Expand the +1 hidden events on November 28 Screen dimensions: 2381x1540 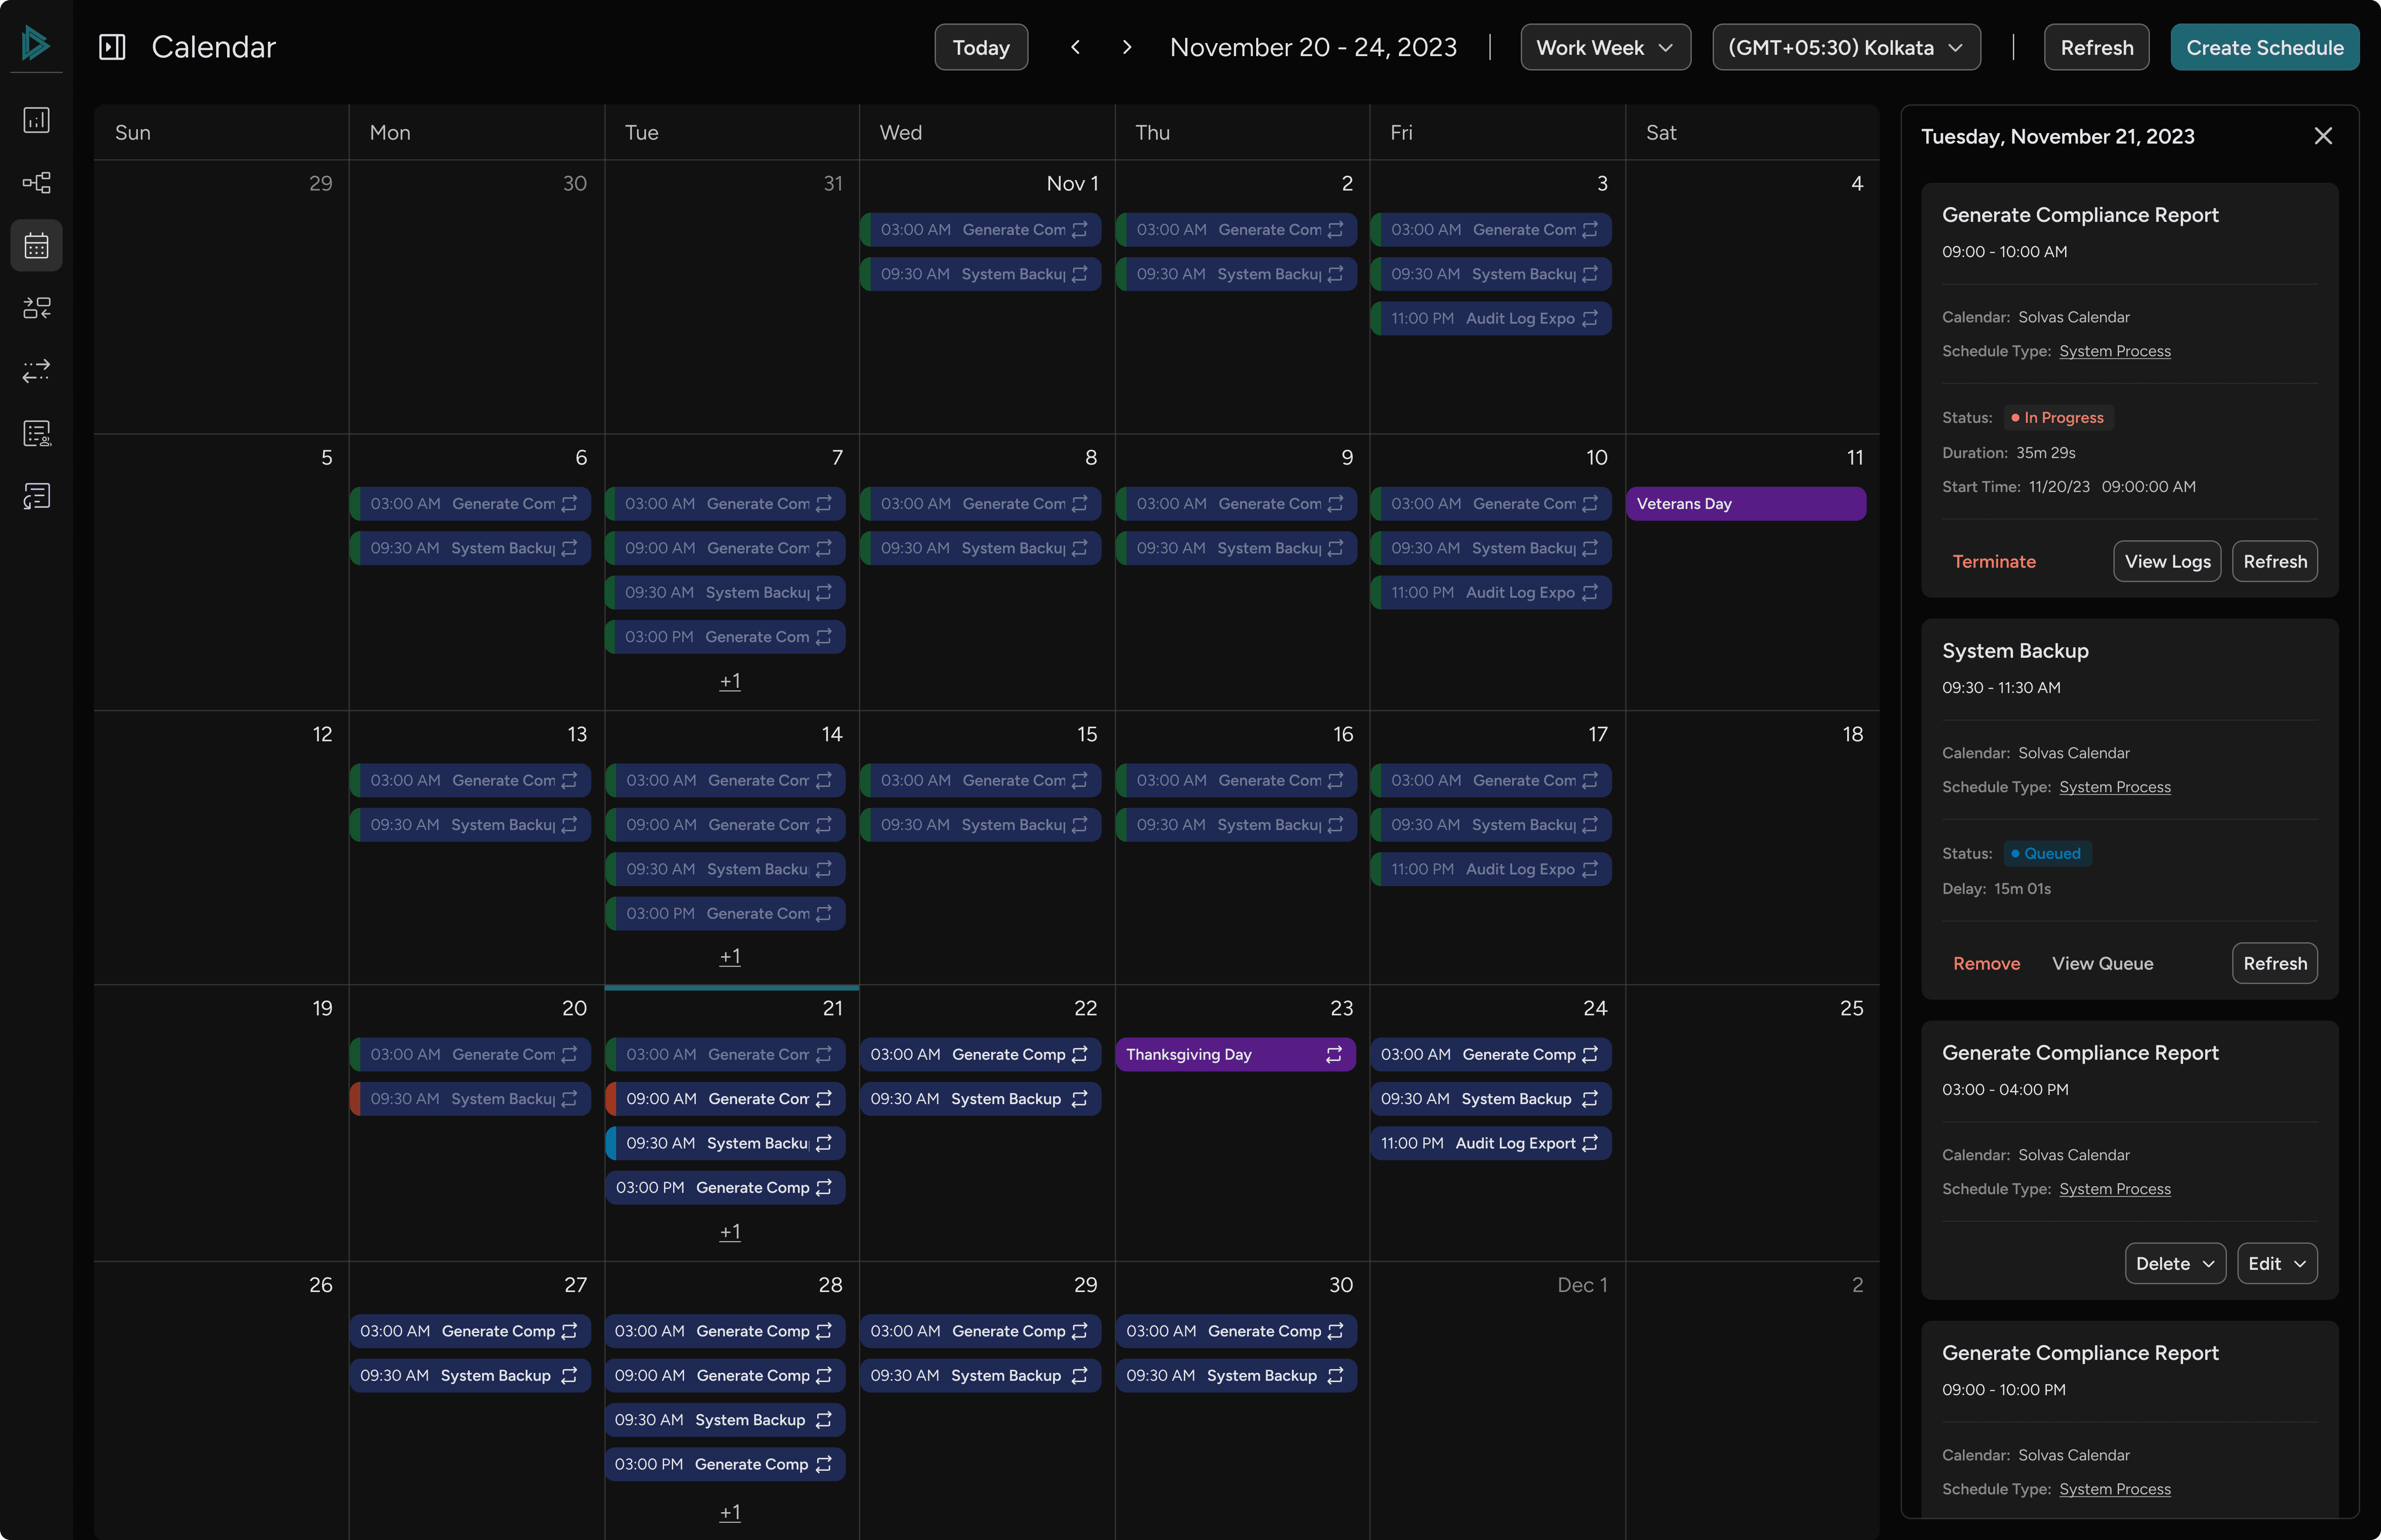(x=731, y=1512)
